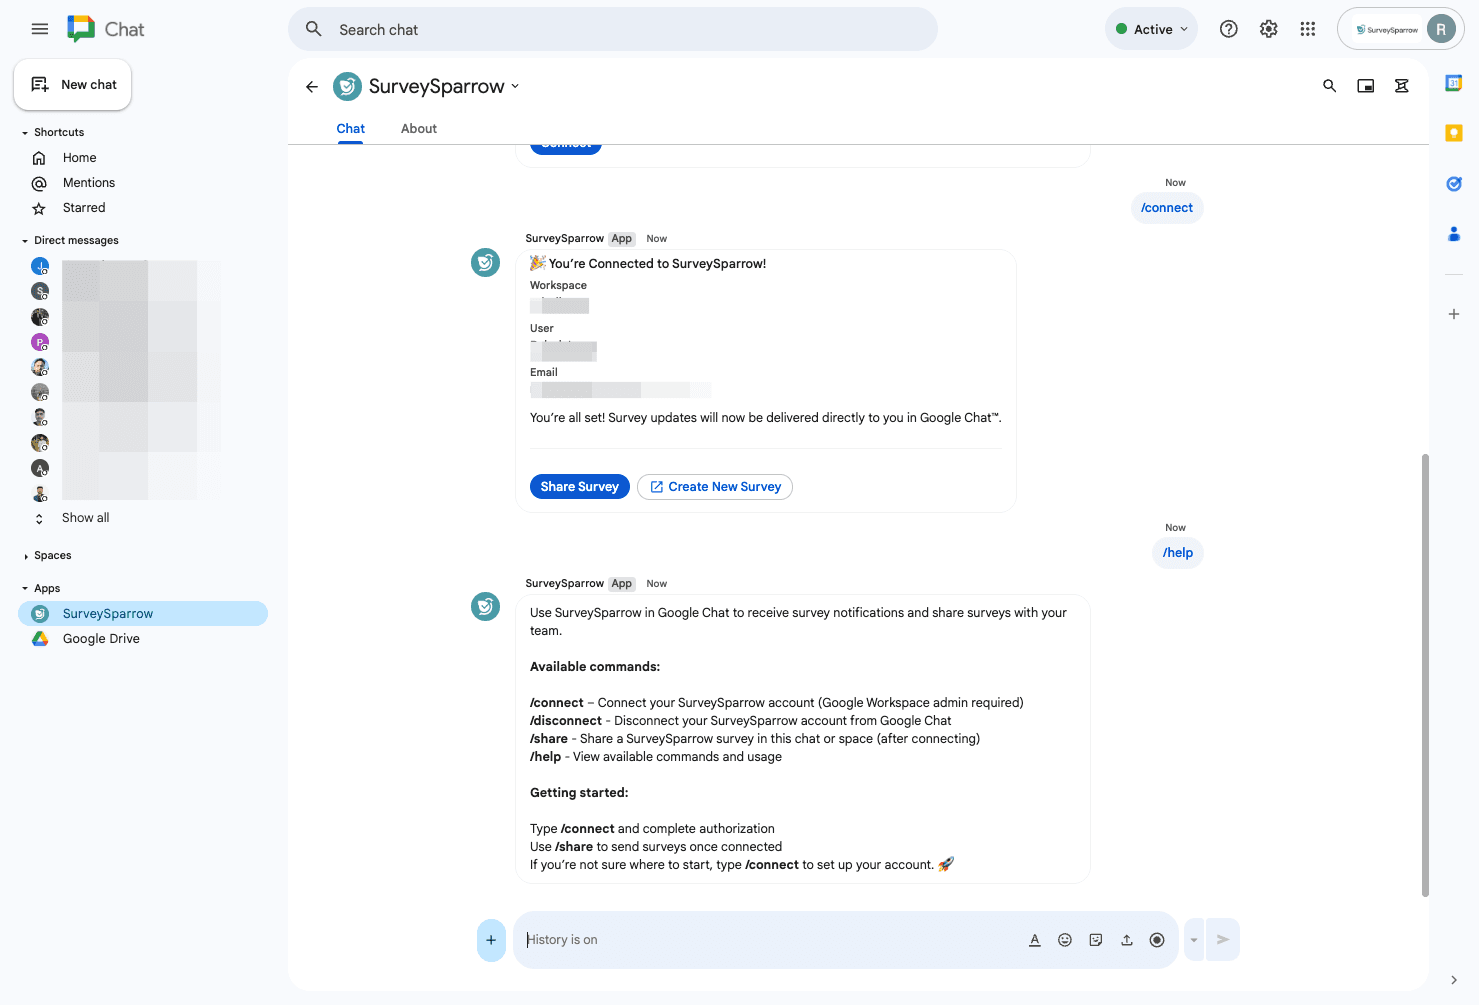The height and width of the screenshot is (1005, 1479).
Task: Click the emoji picker icon in the message box
Action: click(x=1065, y=940)
